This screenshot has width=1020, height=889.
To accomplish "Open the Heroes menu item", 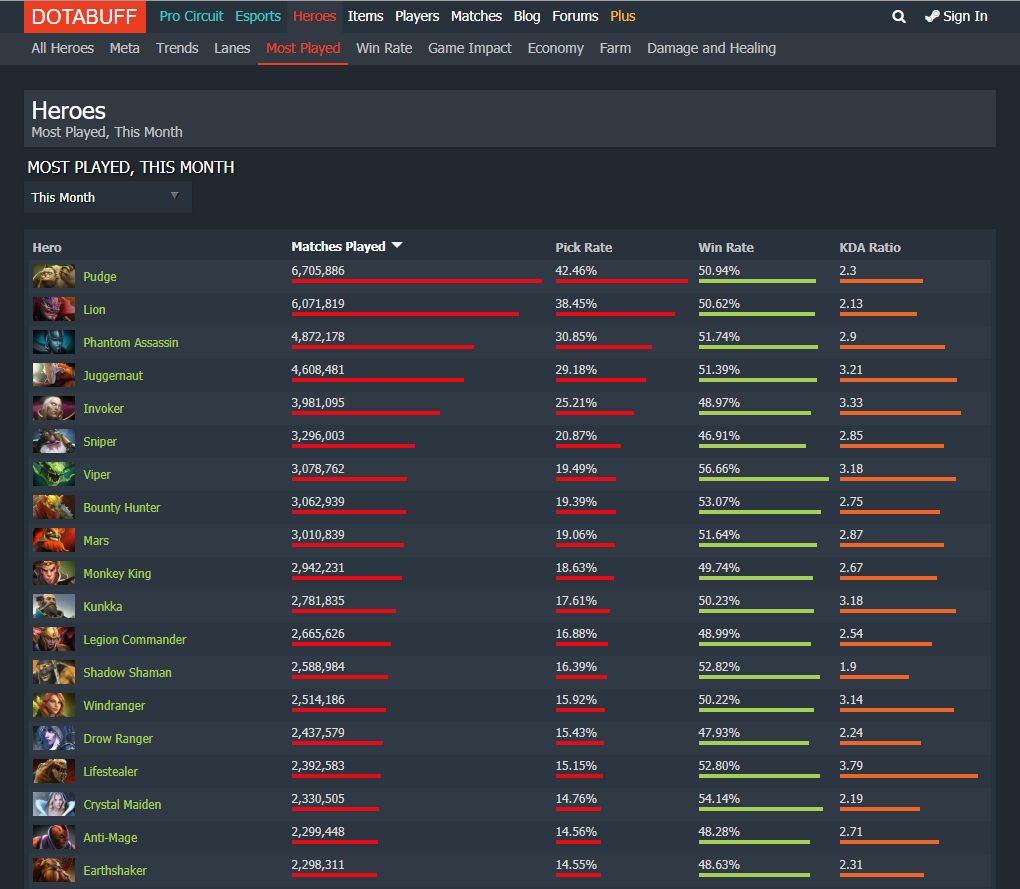I will click(314, 16).
